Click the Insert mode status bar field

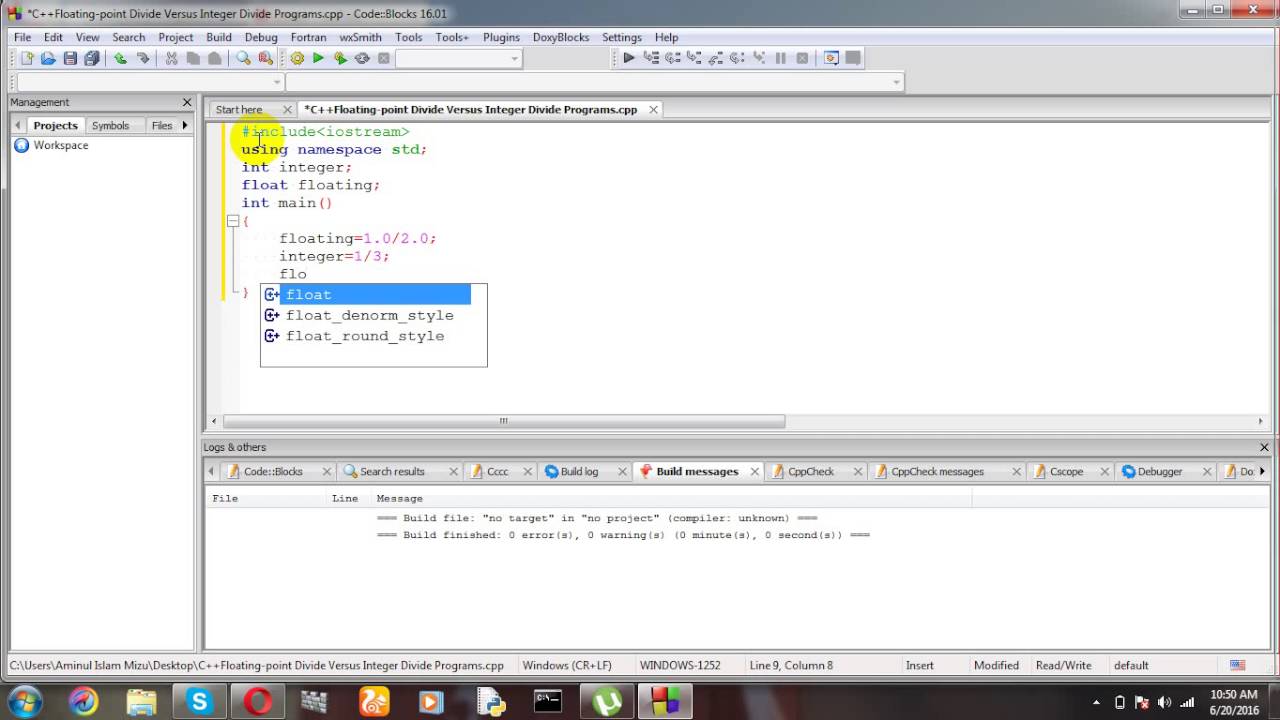click(x=920, y=665)
